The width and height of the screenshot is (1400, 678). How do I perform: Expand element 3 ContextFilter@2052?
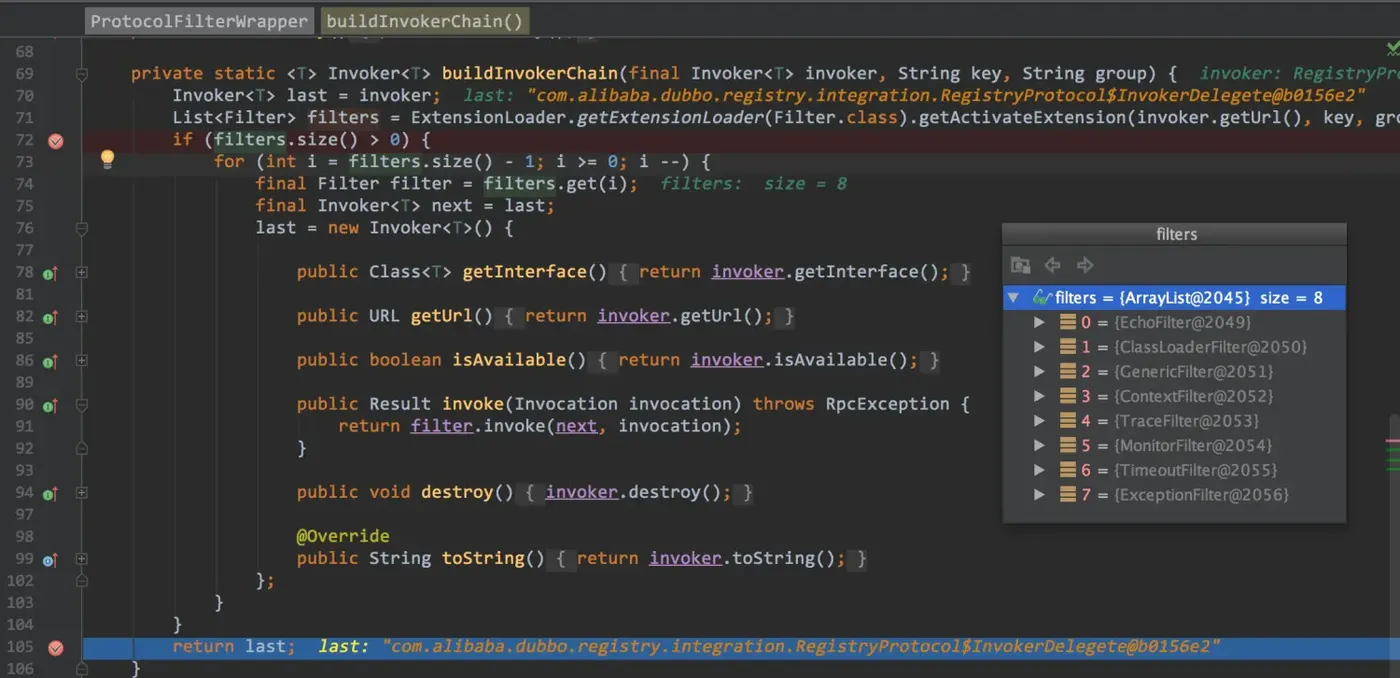tap(1040, 396)
